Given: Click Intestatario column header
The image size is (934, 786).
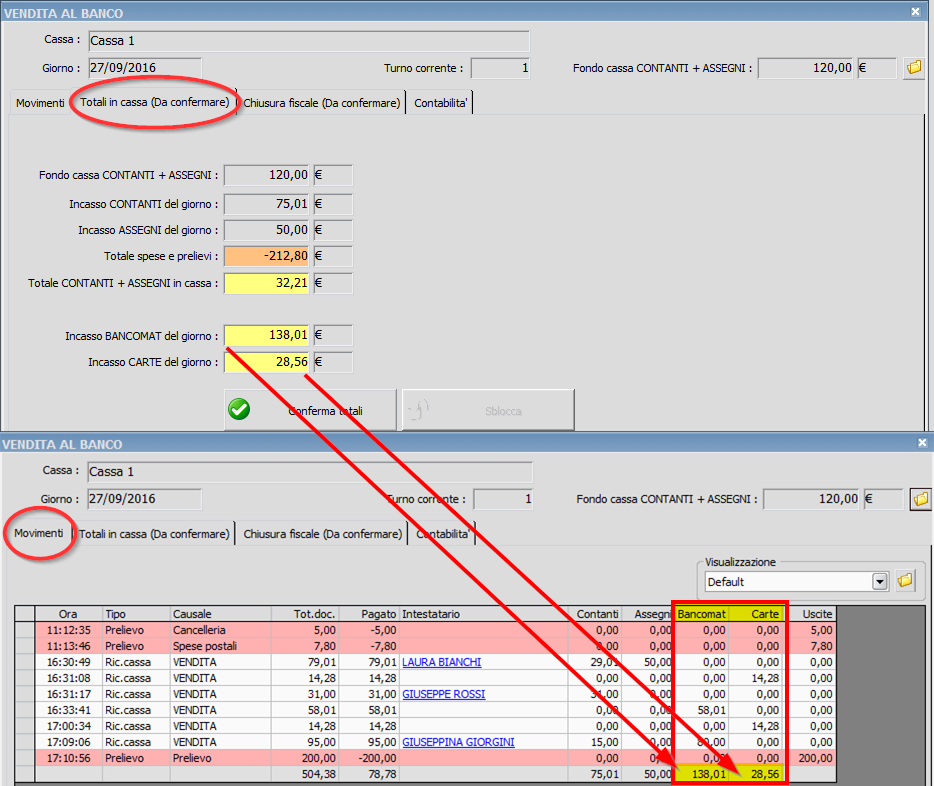Looking at the screenshot, I should tap(484, 614).
